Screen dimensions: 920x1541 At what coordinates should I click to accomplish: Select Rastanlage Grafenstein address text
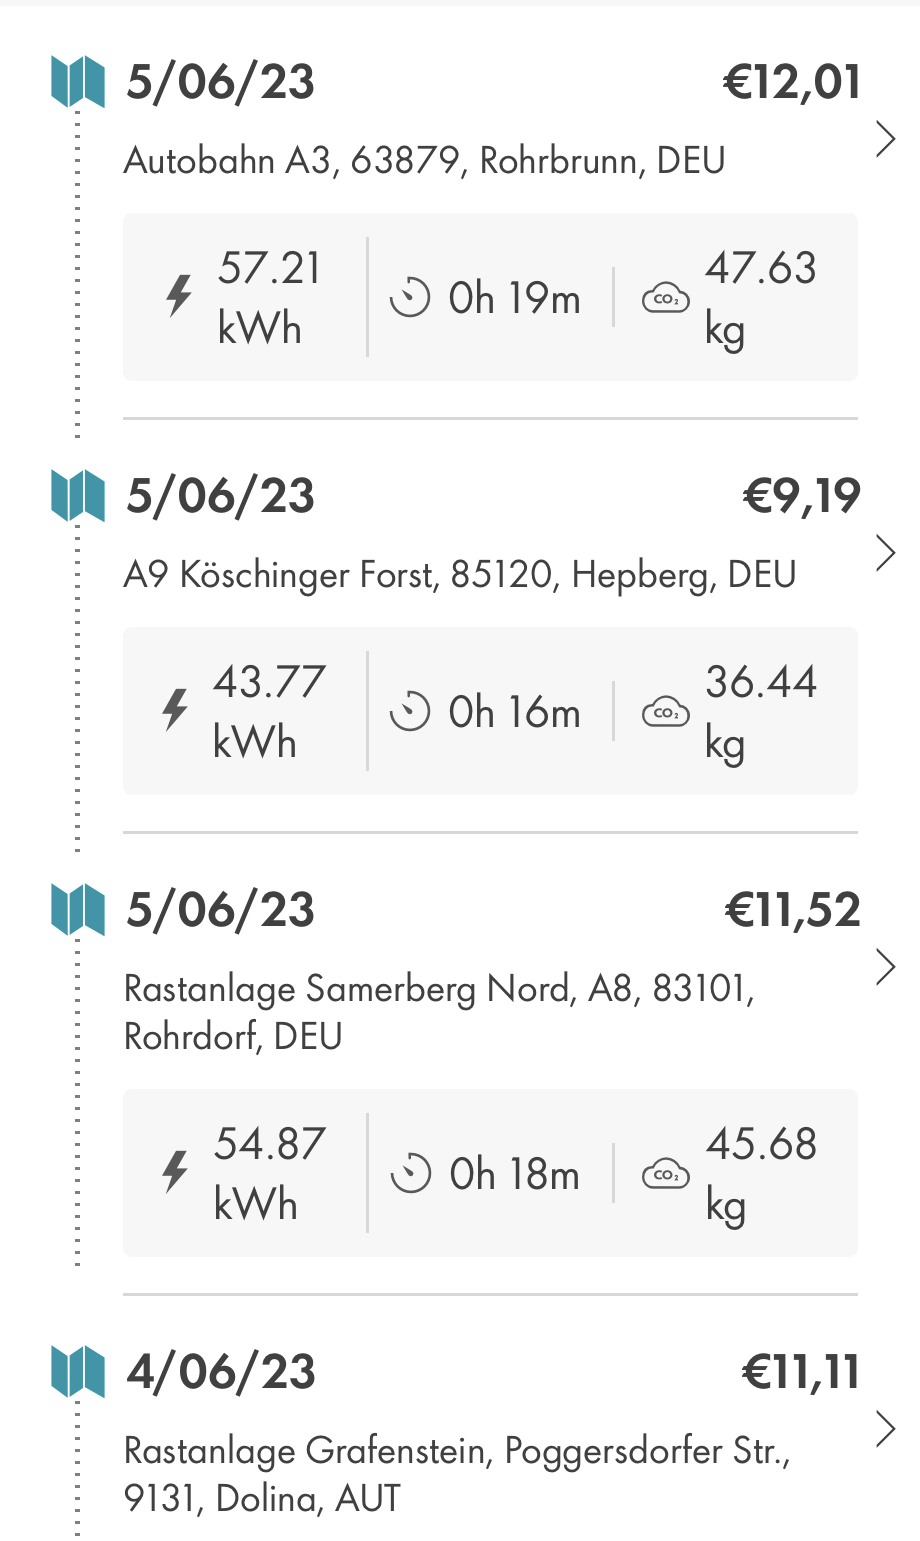point(456,1473)
